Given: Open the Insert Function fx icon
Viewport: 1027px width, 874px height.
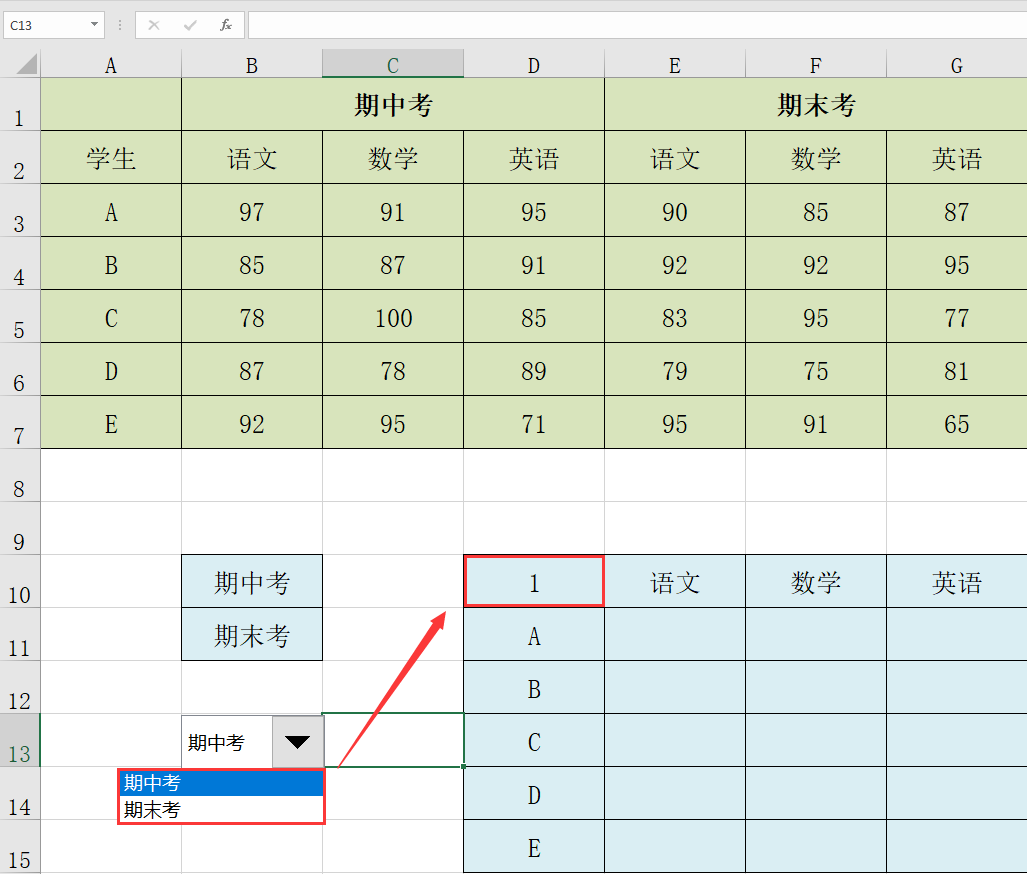Looking at the screenshot, I should 225,25.
